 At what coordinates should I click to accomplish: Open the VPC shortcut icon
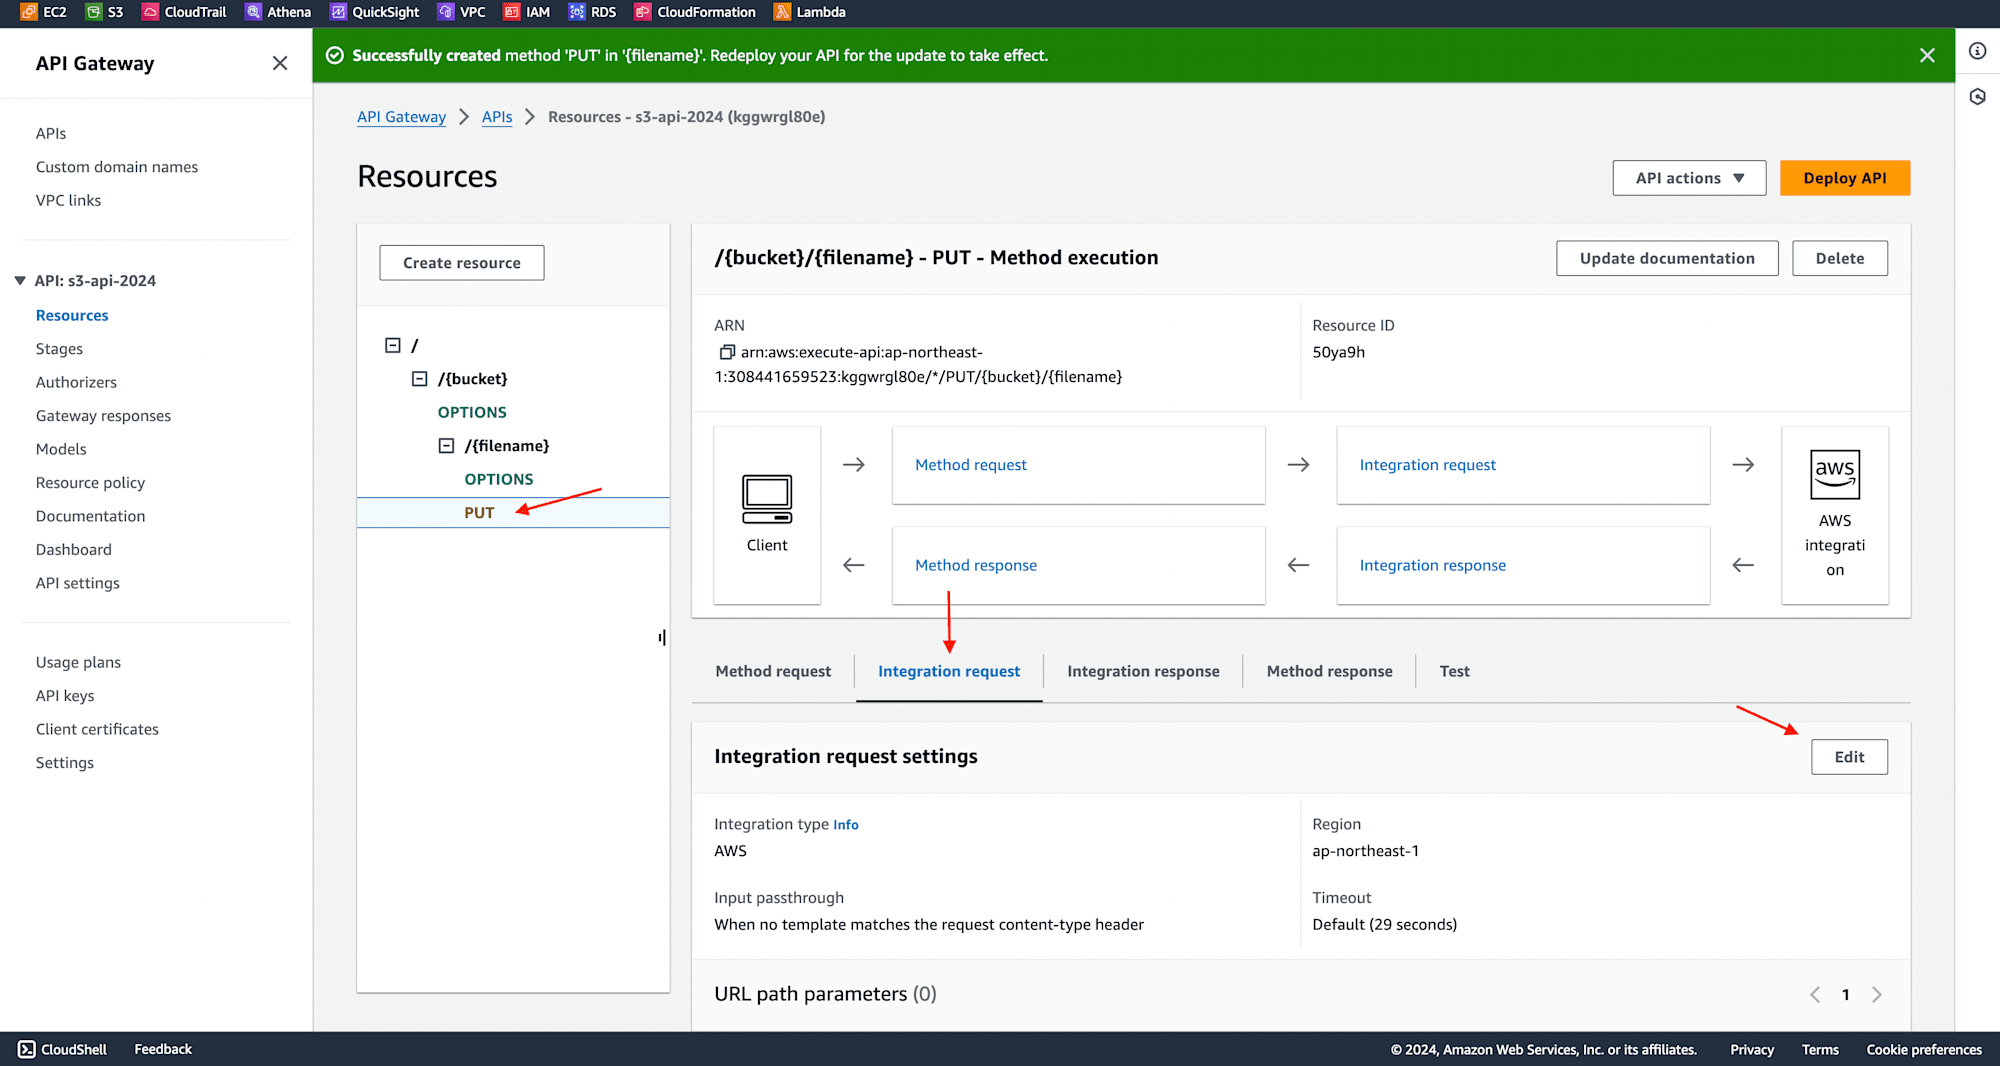tap(446, 12)
